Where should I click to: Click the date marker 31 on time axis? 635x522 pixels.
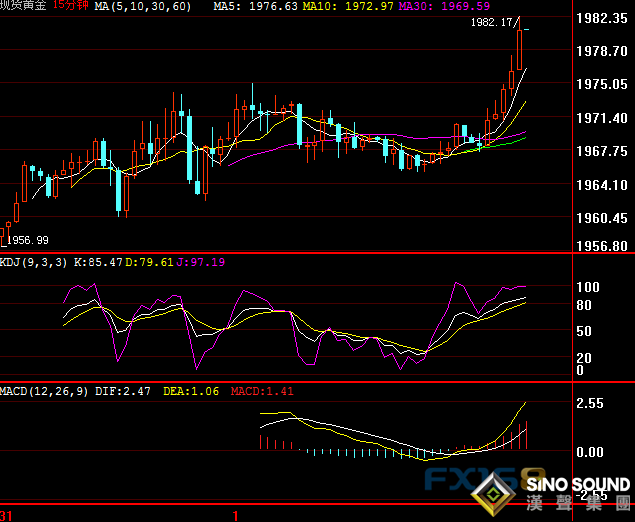click(7, 515)
